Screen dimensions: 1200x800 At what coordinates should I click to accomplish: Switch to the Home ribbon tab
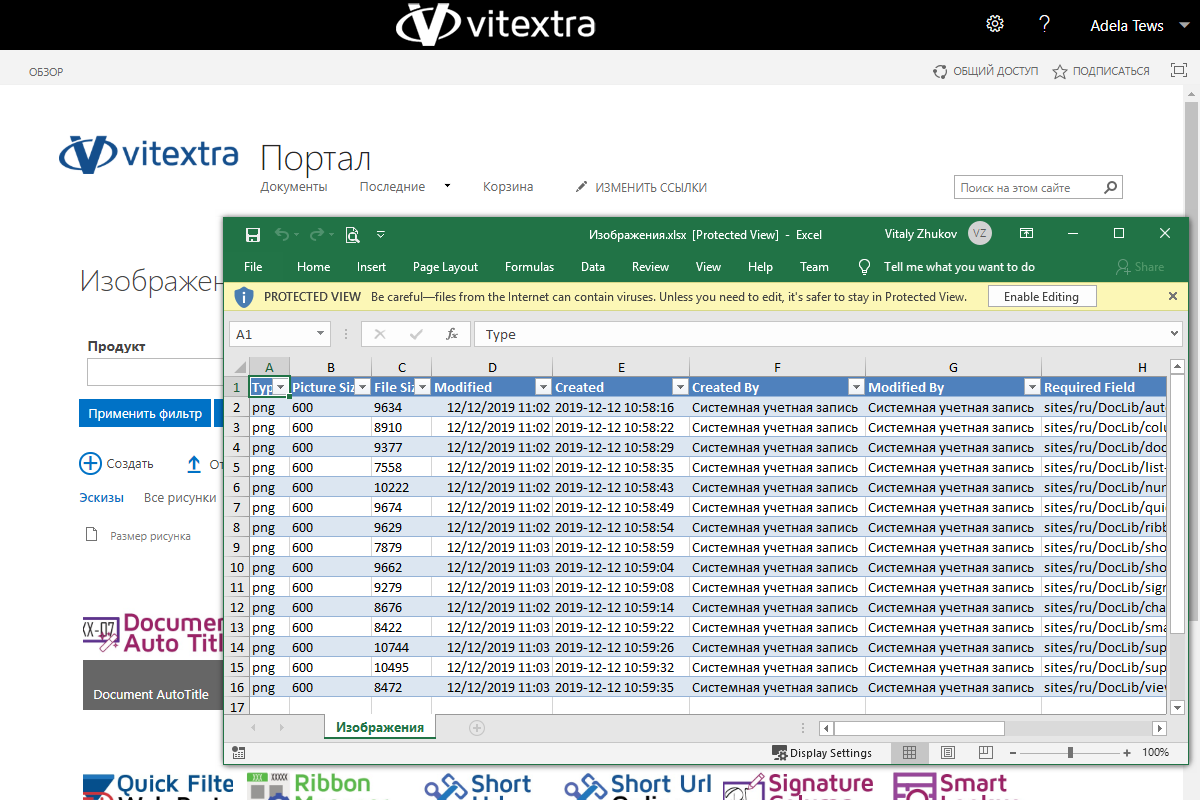313,267
